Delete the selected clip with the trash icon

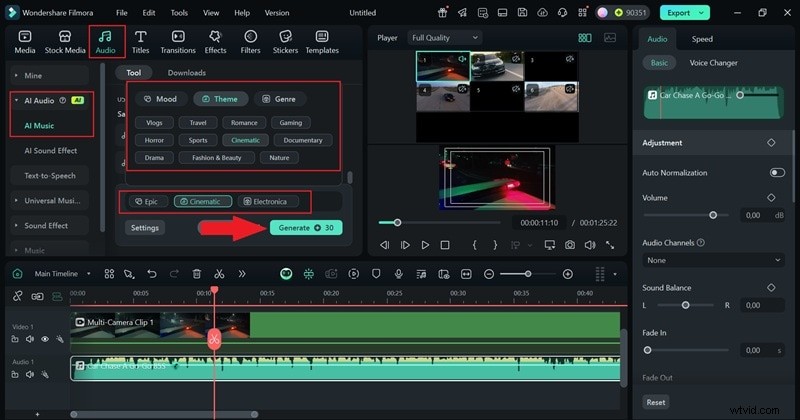click(x=197, y=273)
